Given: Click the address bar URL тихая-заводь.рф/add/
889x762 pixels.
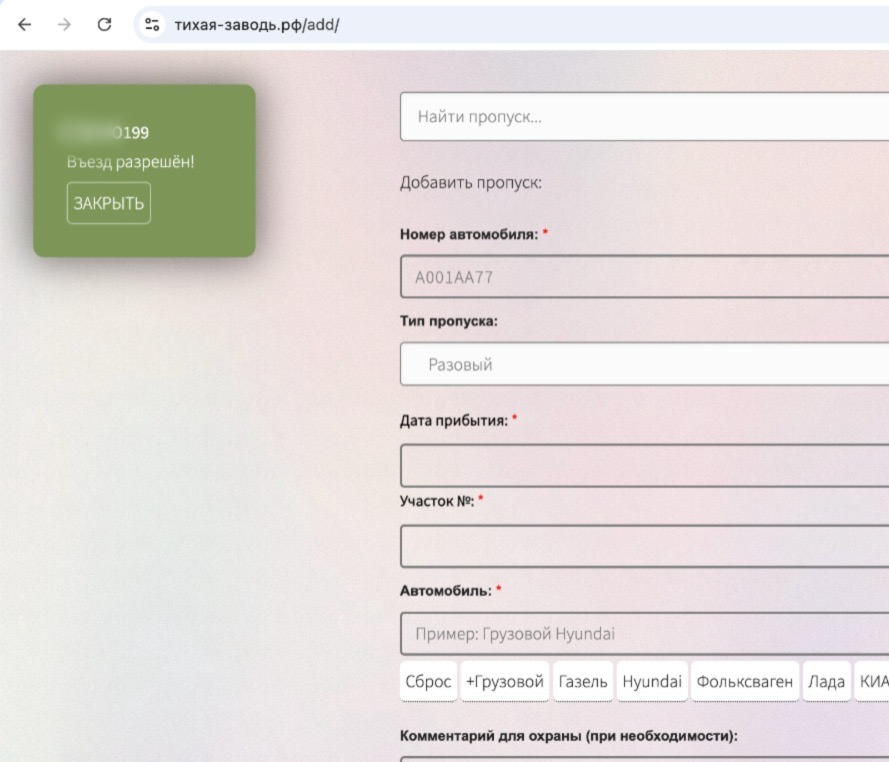Looking at the screenshot, I should (257, 25).
